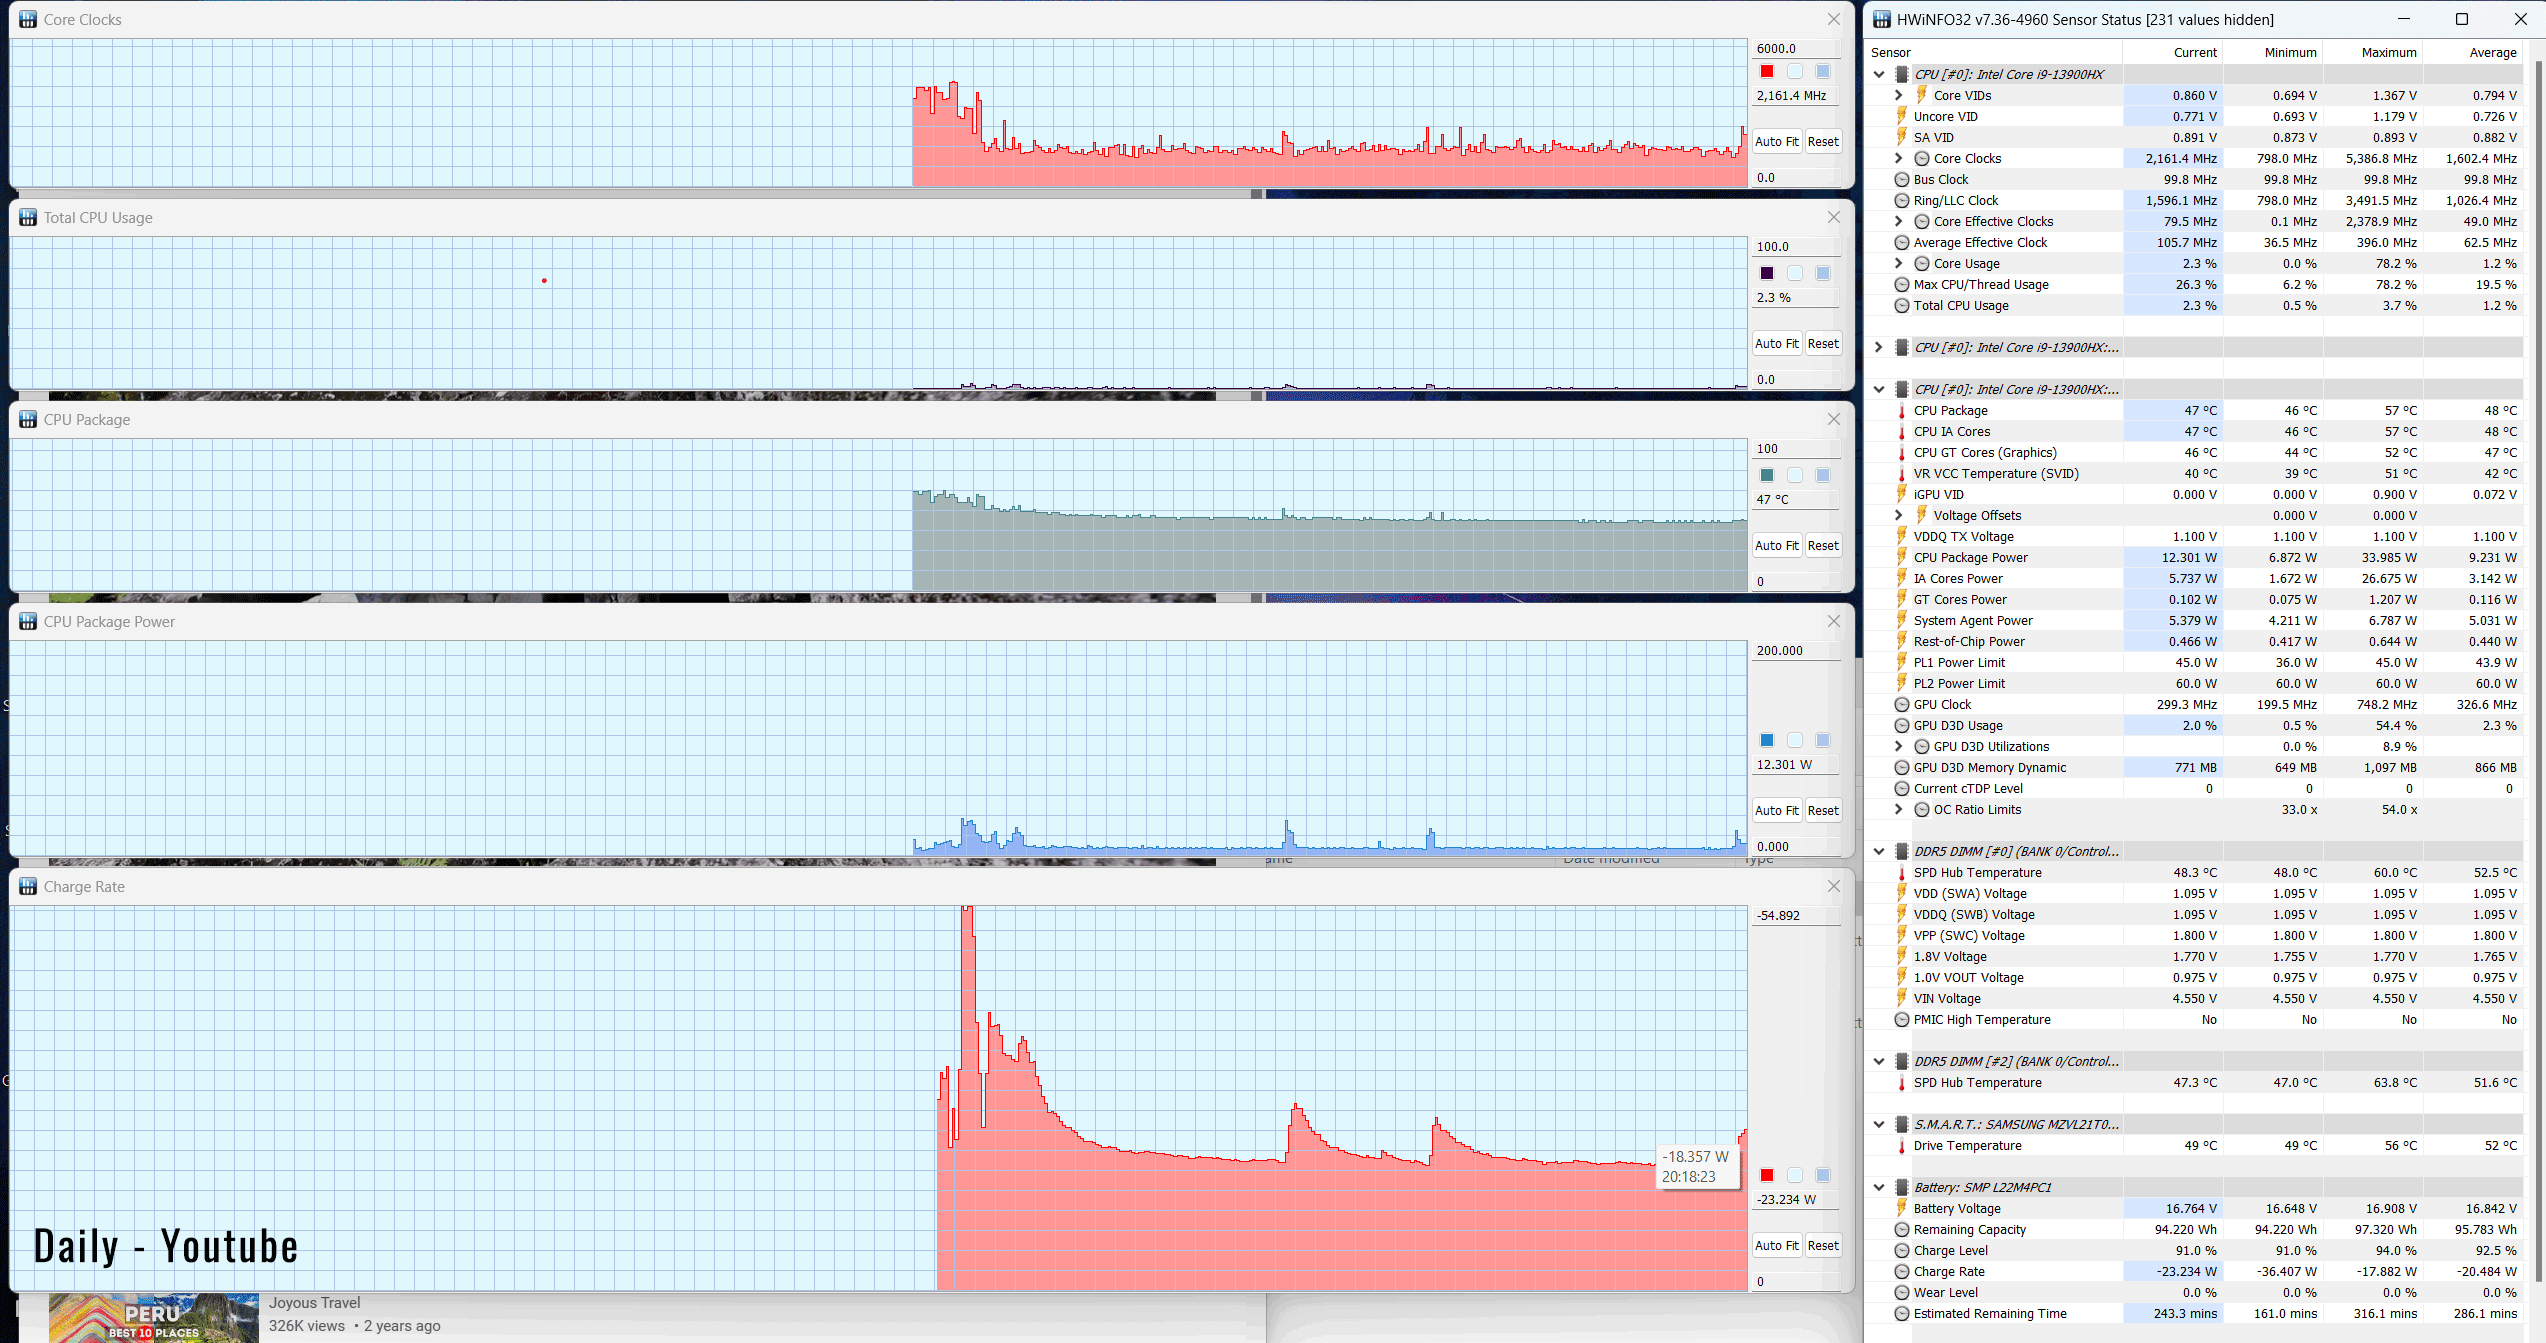Expand the Core Usage row

[x=1899, y=263]
